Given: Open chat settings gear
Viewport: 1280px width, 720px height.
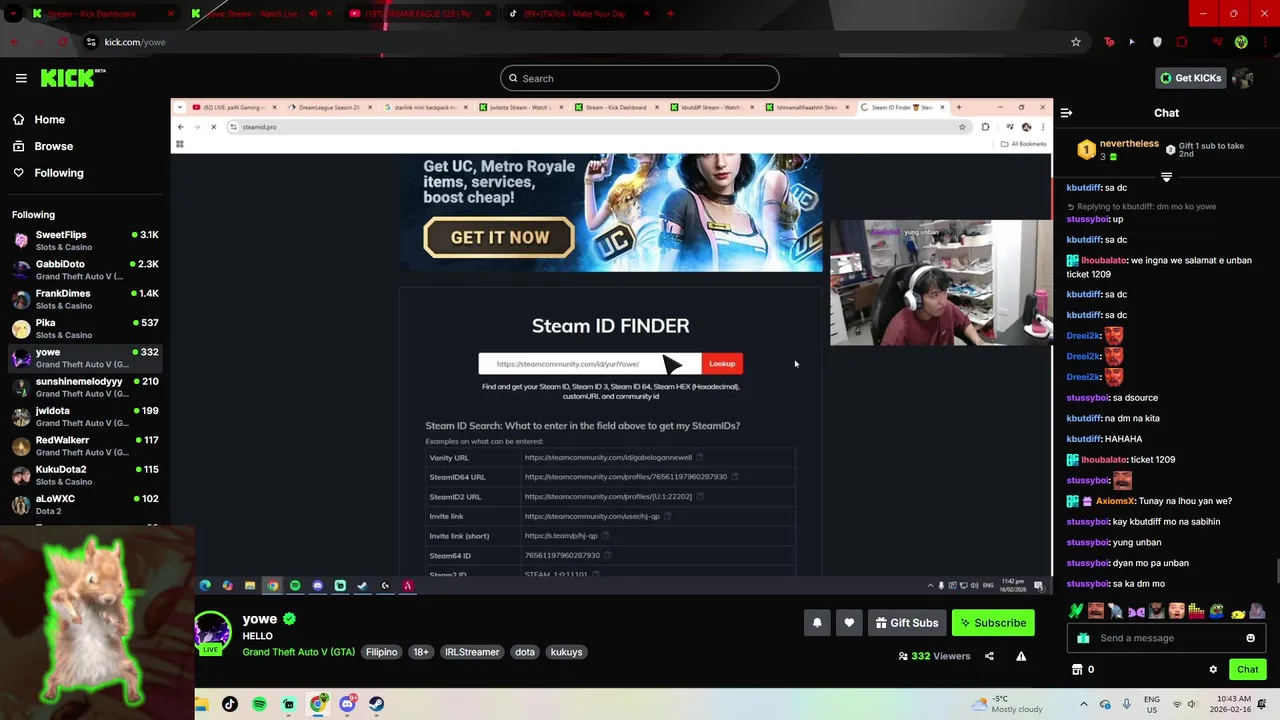Looking at the screenshot, I should click(x=1213, y=669).
